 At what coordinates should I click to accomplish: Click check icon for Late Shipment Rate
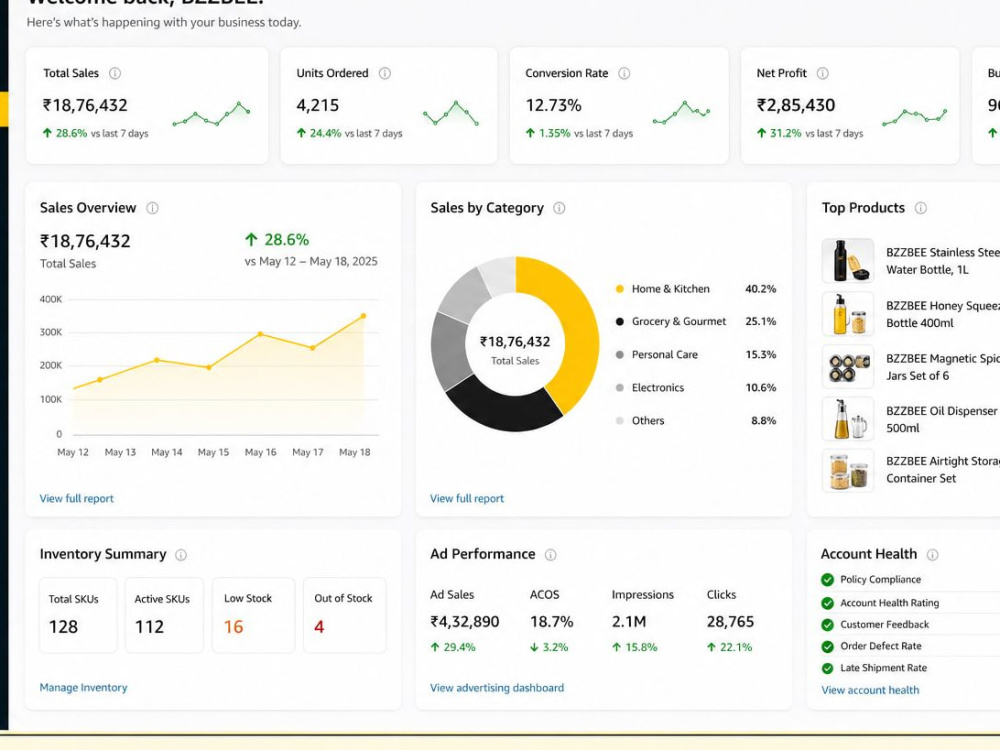click(828, 668)
